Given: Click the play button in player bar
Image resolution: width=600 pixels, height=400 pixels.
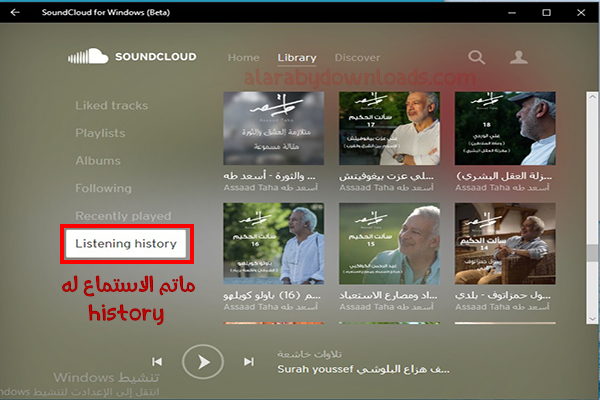Looking at the screenshot, I should click(x=203, y=362).
